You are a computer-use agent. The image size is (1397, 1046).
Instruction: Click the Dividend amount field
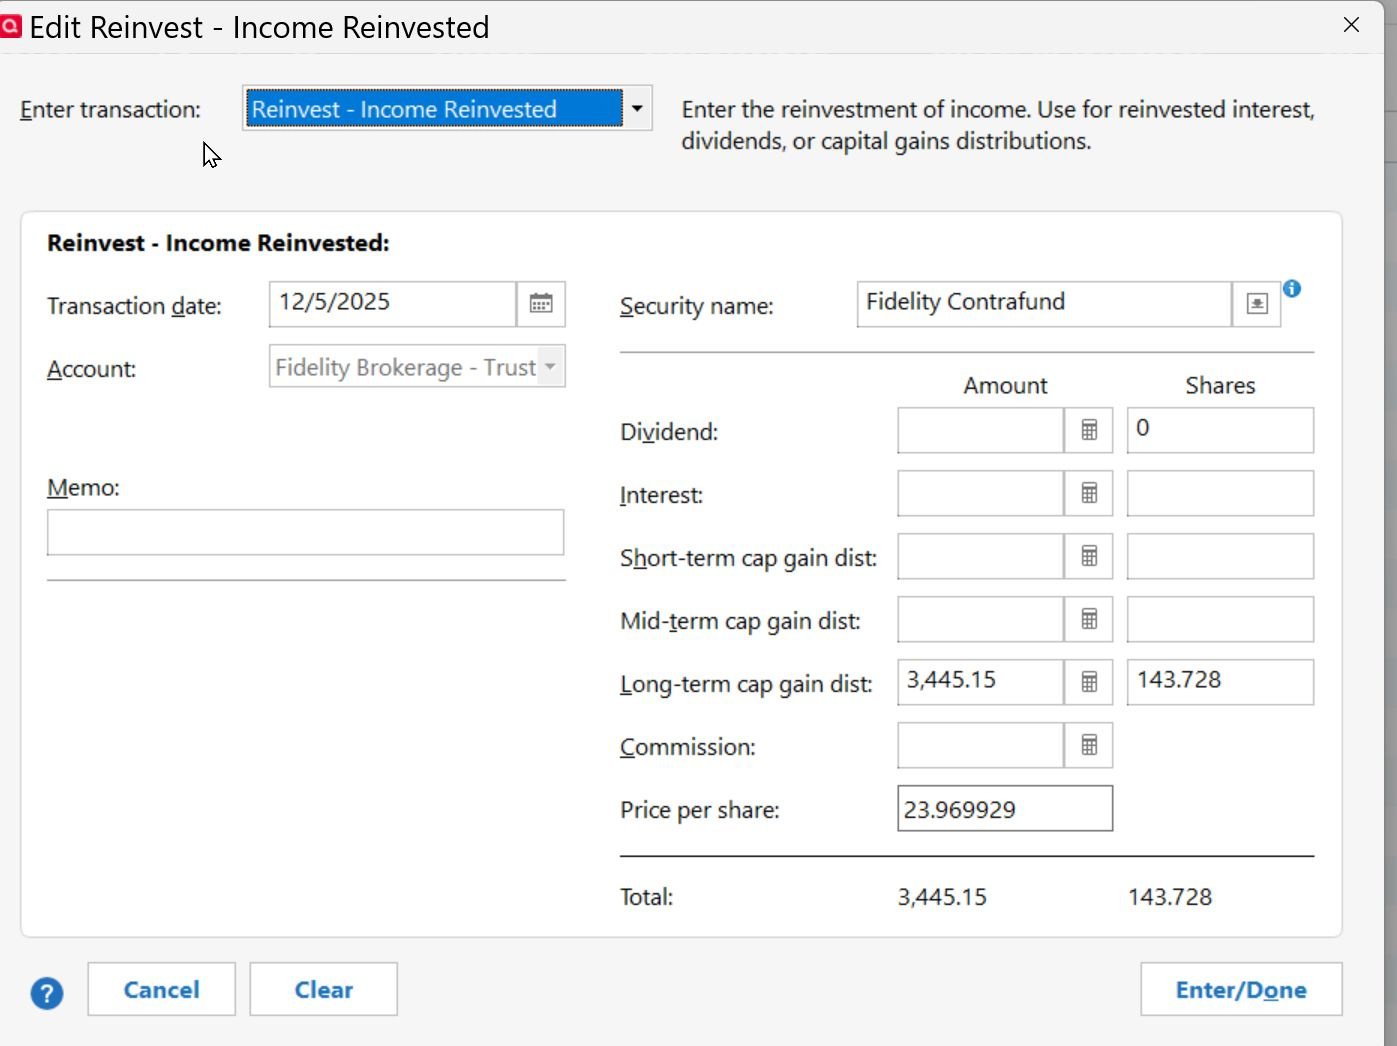(980, 430)
